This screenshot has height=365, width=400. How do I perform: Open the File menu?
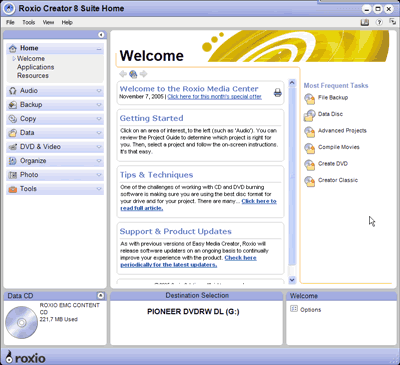(10, 22)
